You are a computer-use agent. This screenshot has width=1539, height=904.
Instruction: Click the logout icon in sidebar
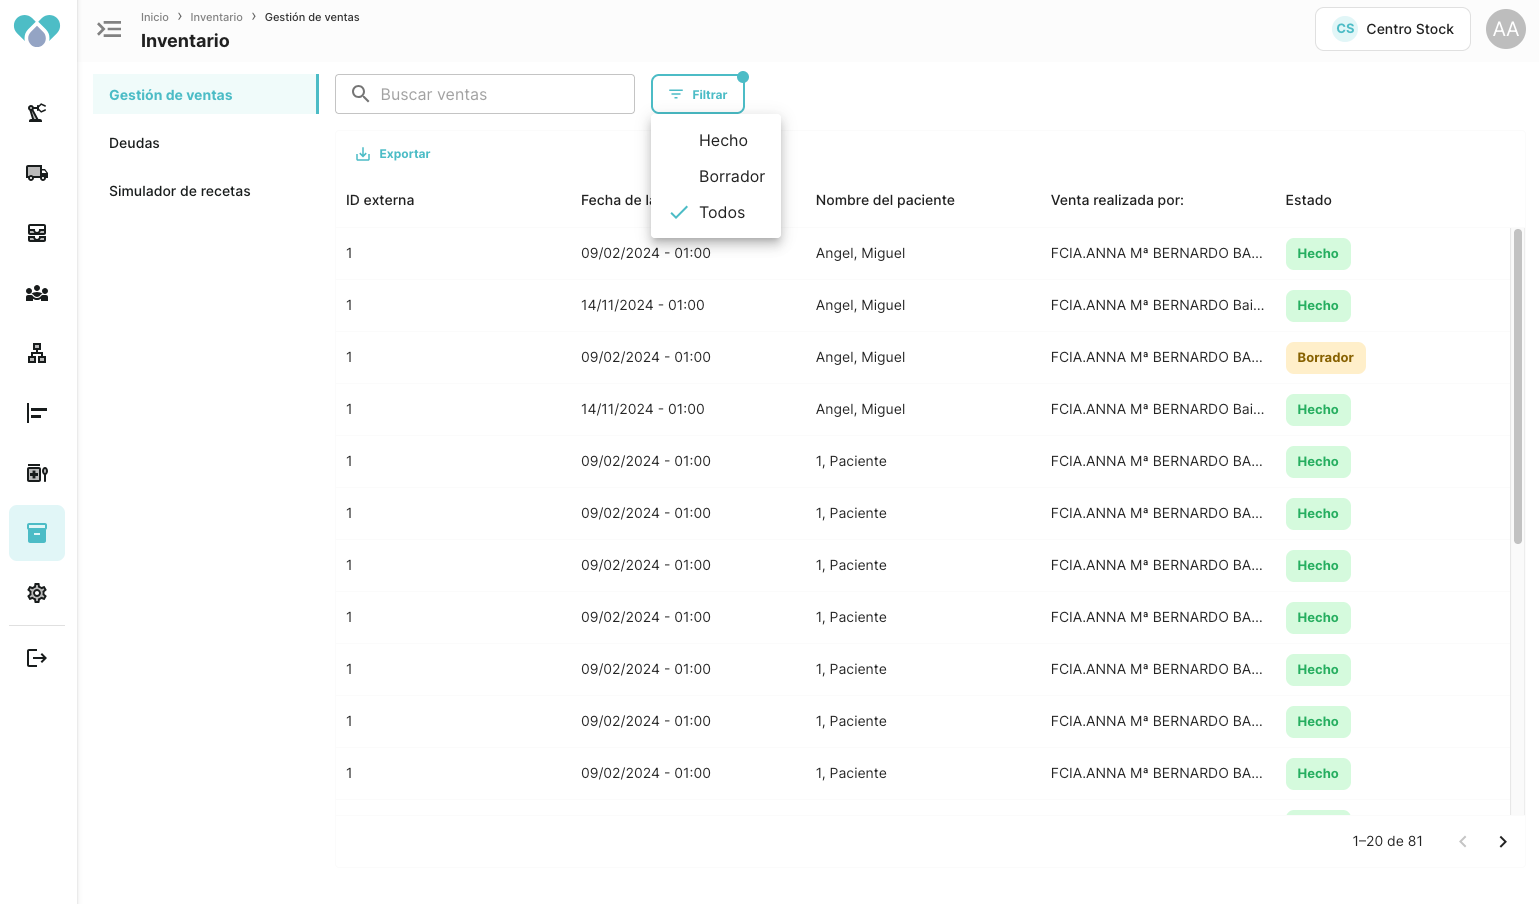coord(37,658)
